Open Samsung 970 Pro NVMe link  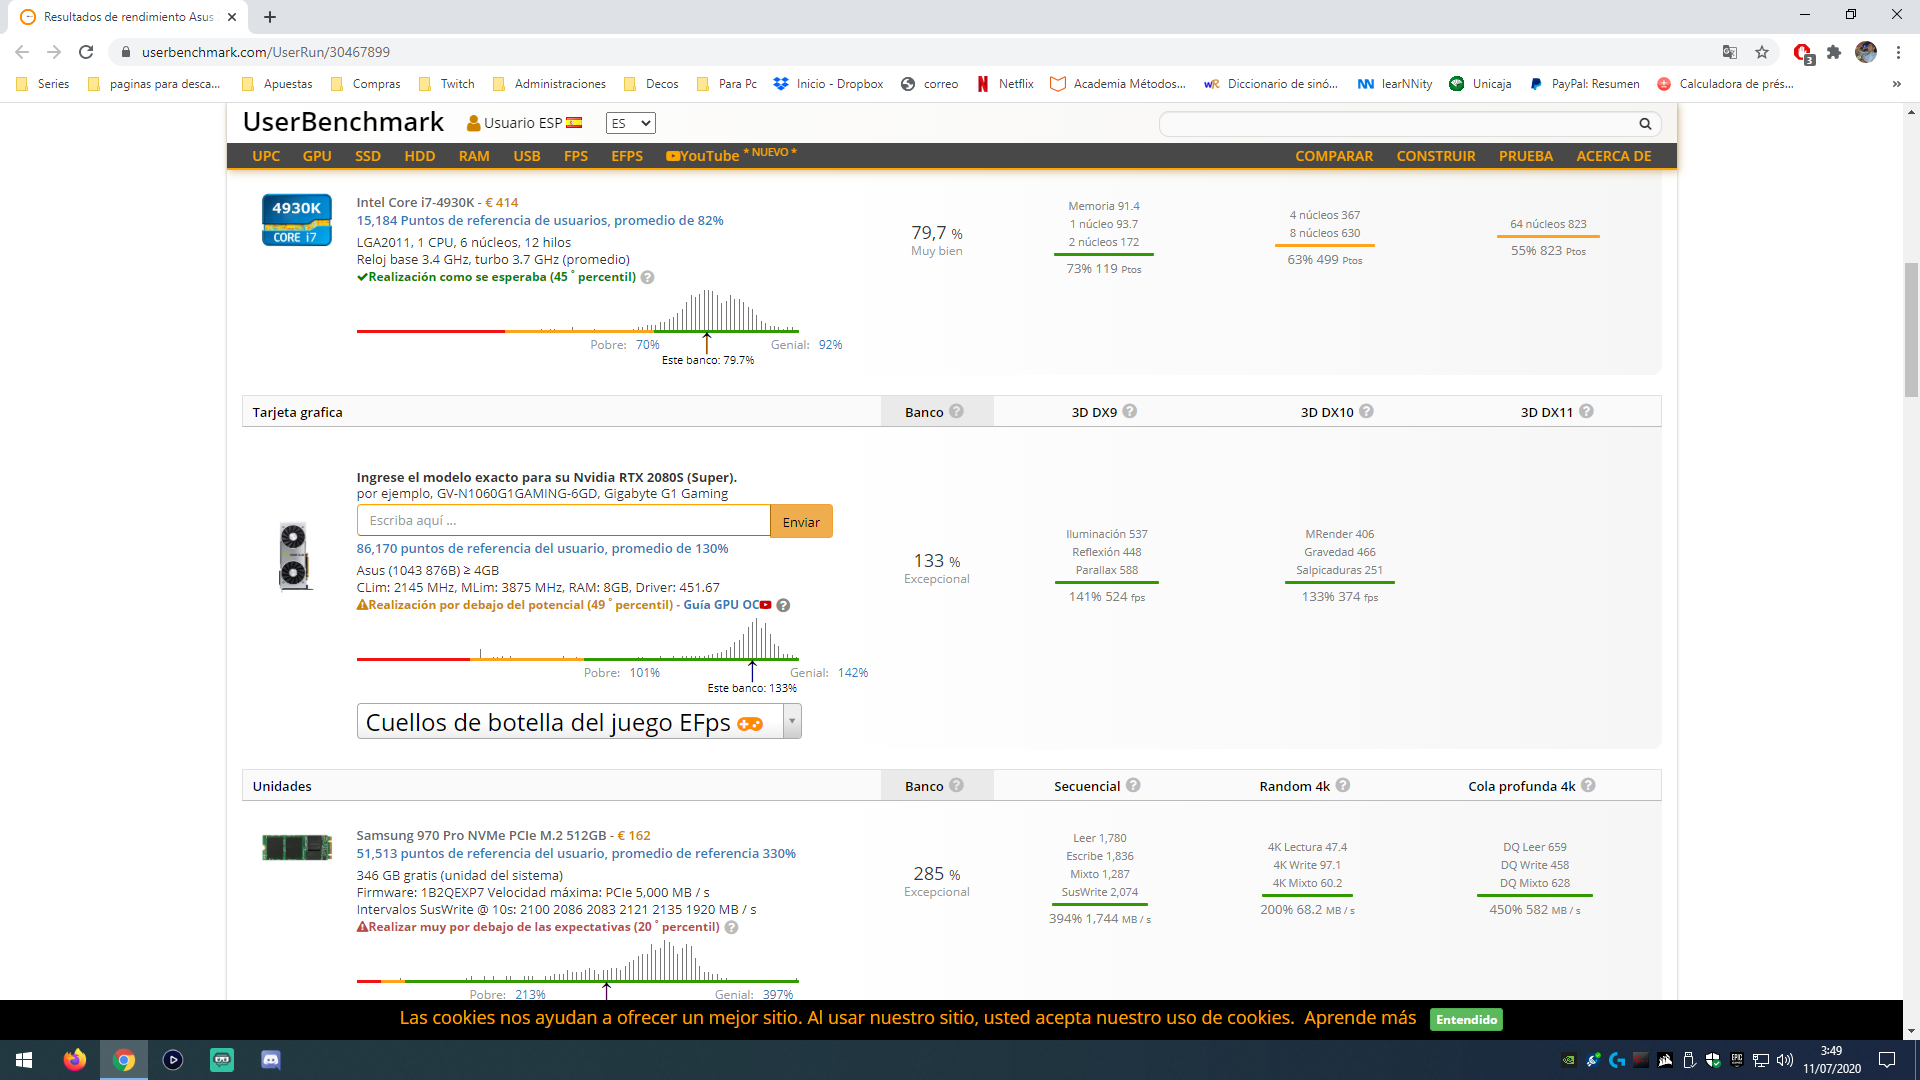tap(481, 835)
